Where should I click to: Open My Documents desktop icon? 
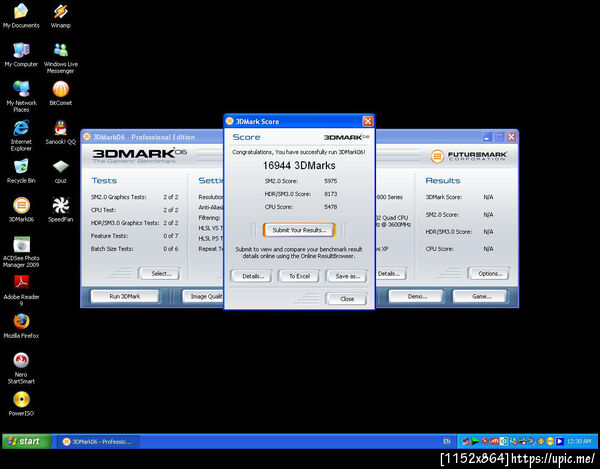pos(21,16)
